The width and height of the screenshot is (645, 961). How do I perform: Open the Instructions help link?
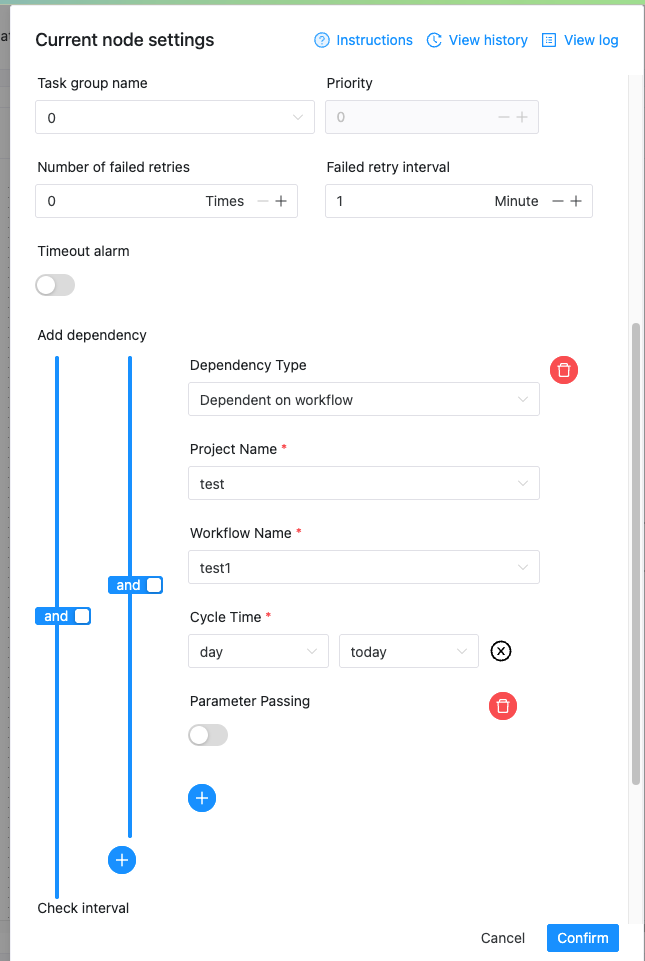[364, 40]
